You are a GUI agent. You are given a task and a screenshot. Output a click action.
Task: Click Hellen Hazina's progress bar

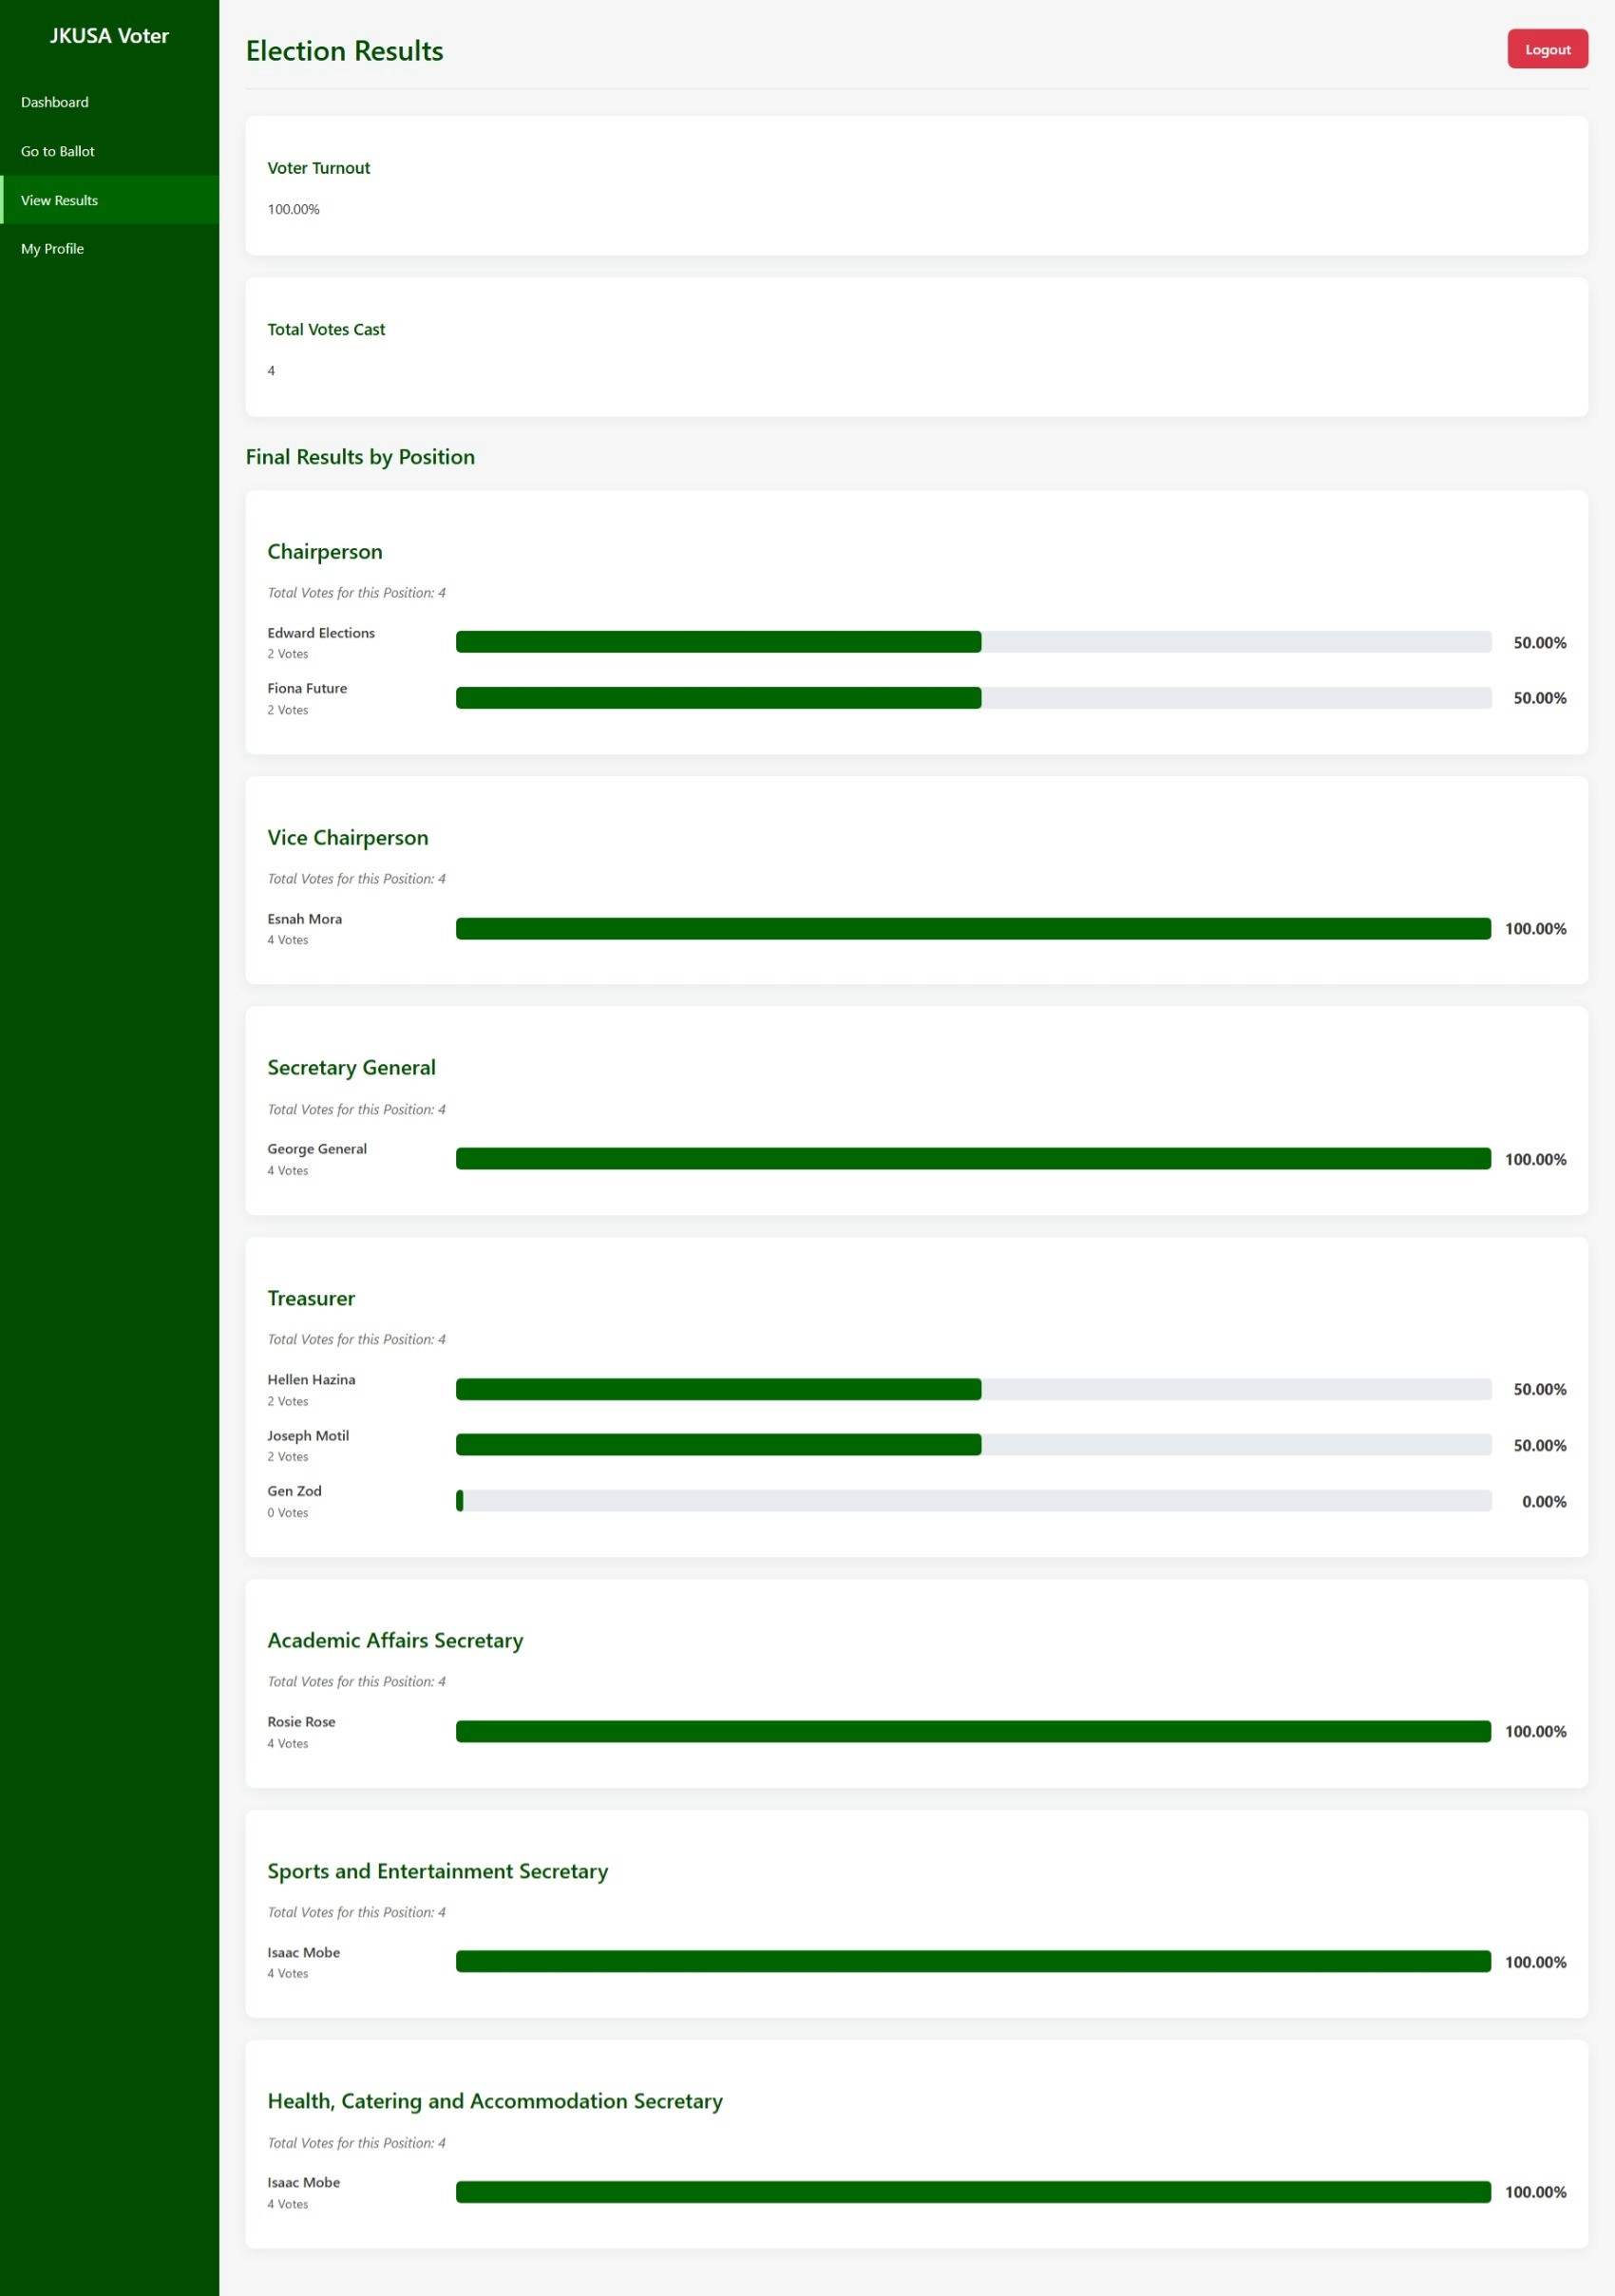coord(973,1389)
